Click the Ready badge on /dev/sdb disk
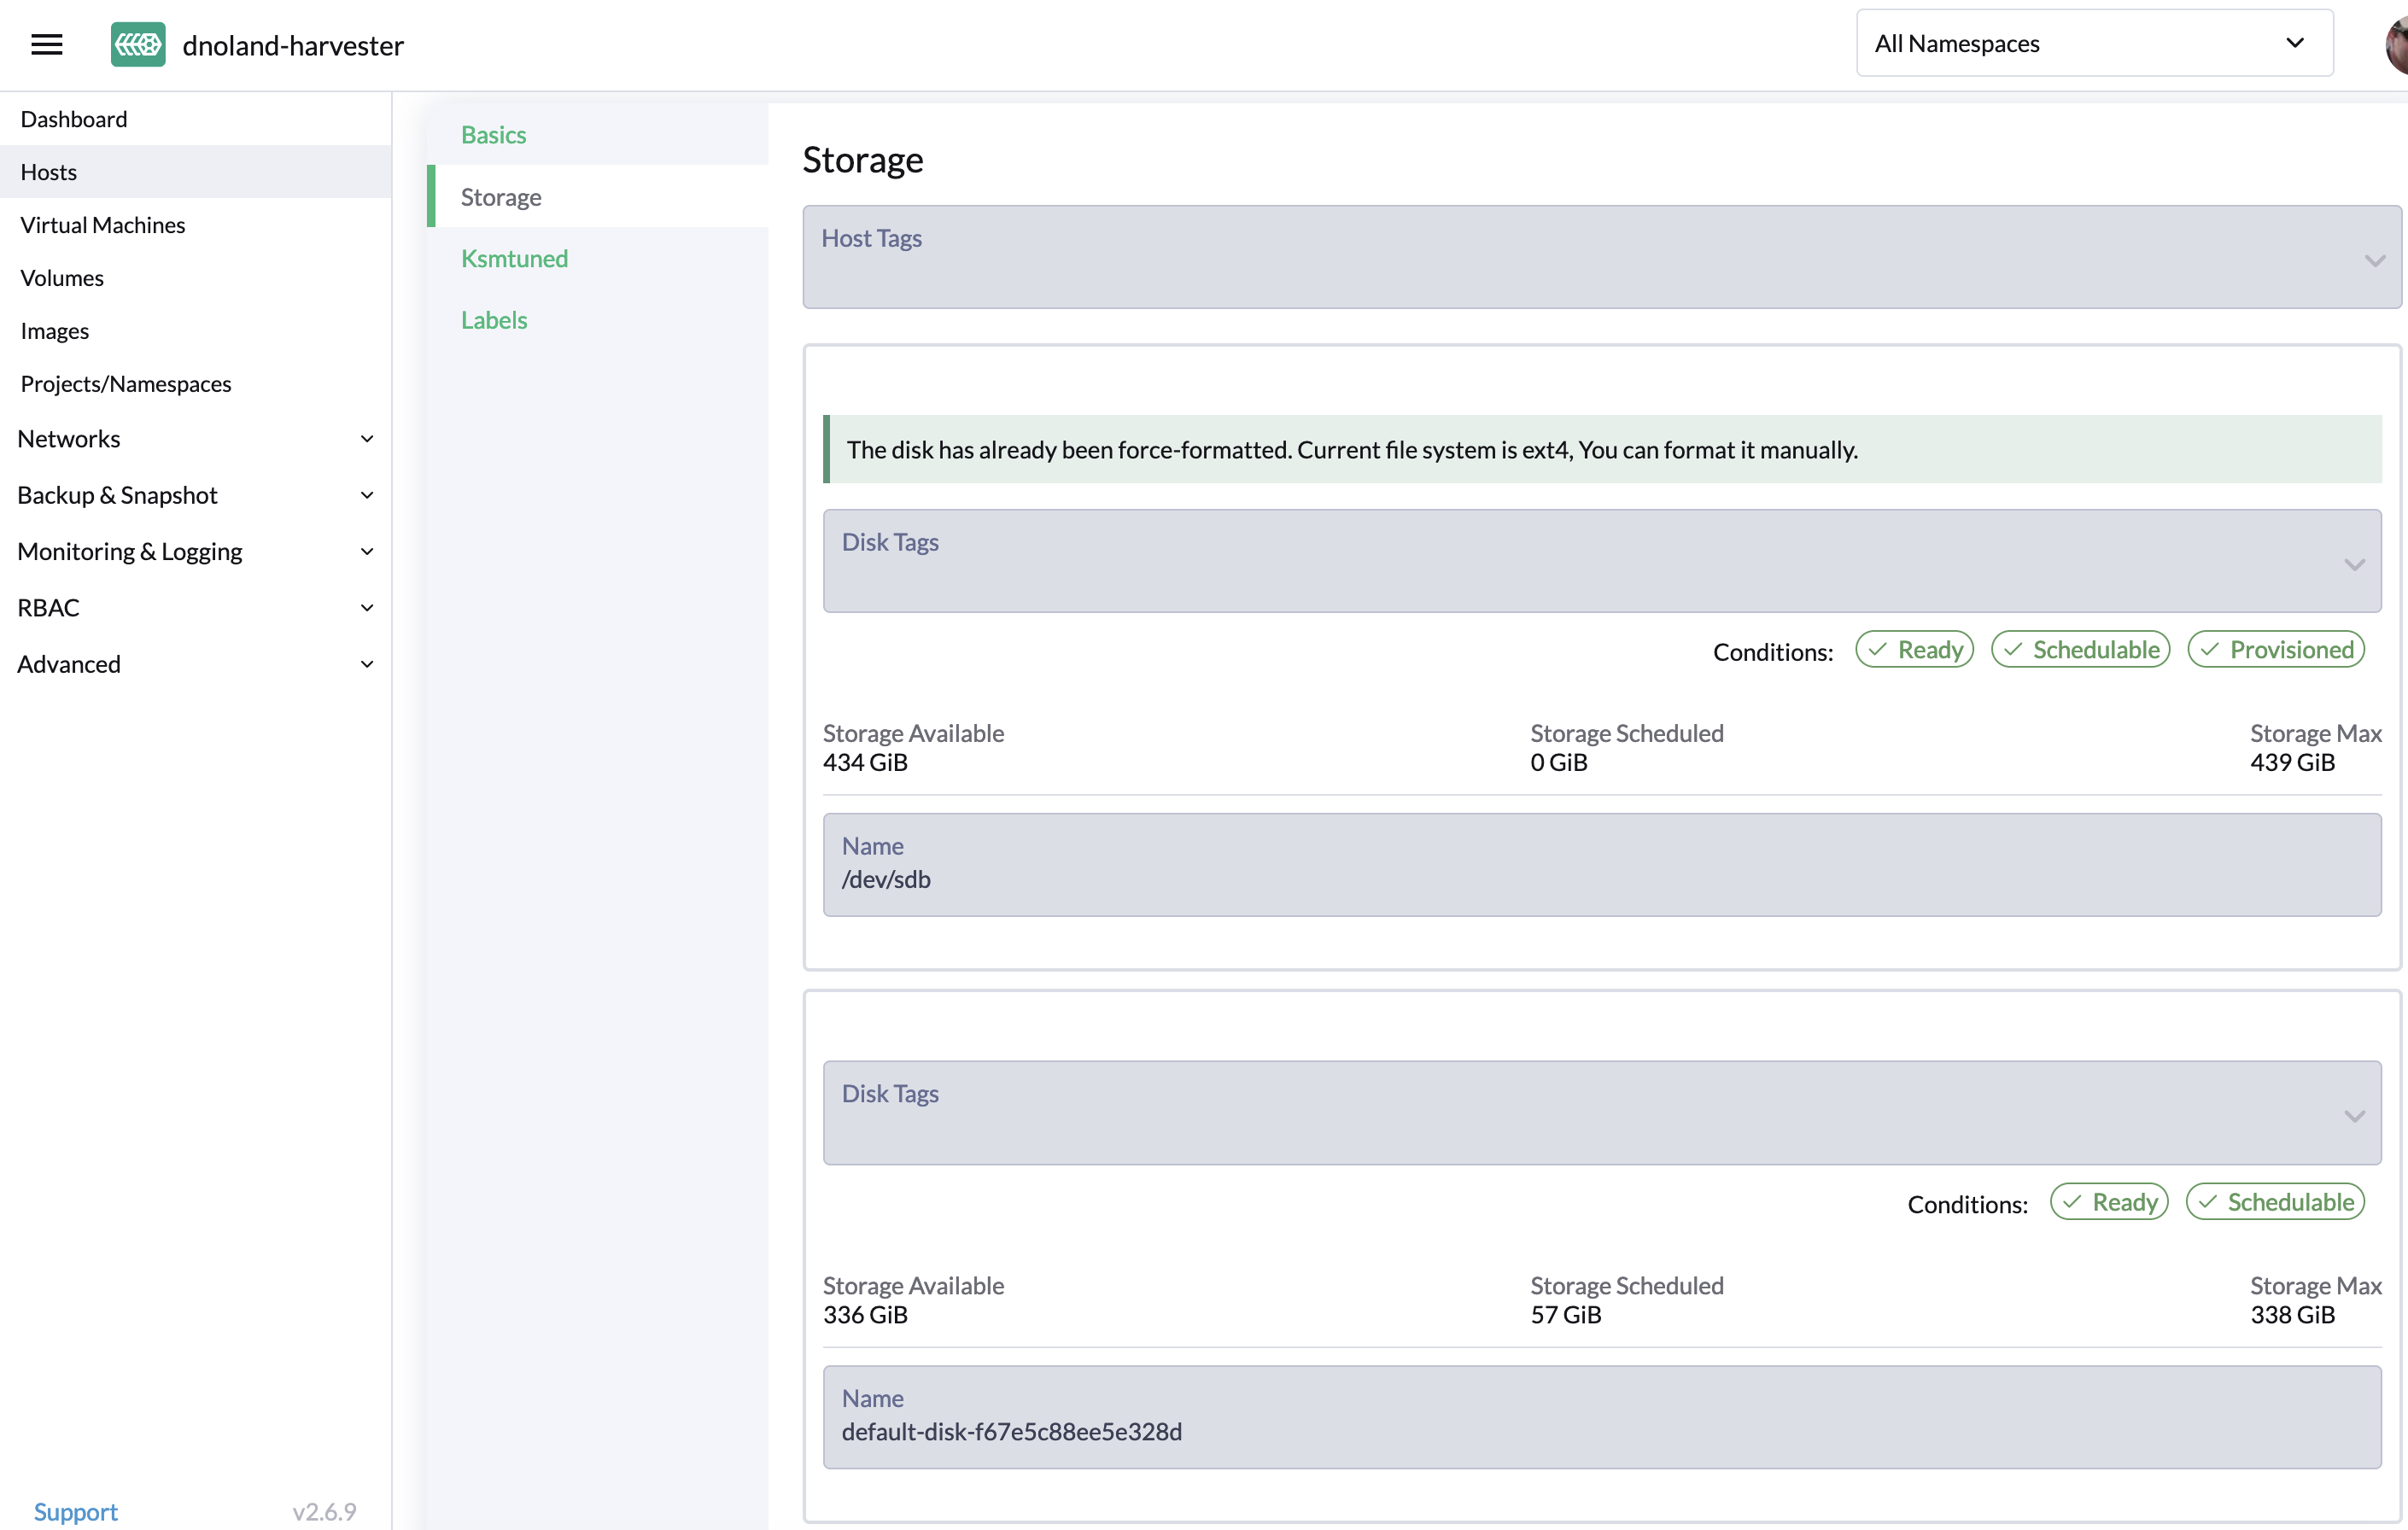This screenshot has height=1530, width=2408. [1914, 650]
